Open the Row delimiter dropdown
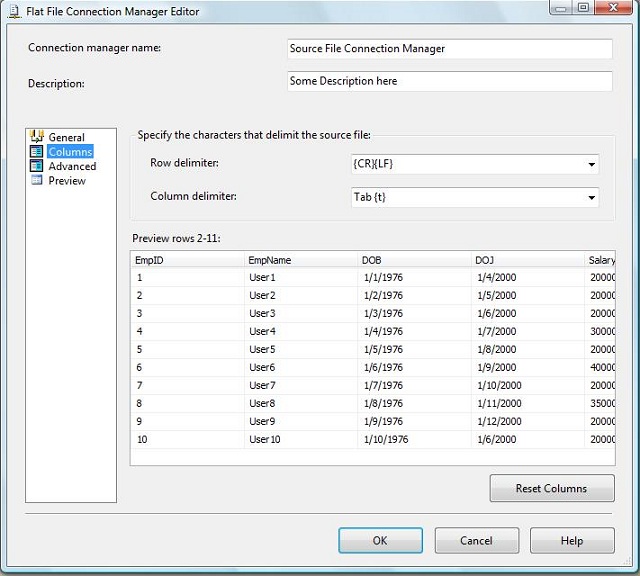 pyautogui.click(x=592, y=165)
